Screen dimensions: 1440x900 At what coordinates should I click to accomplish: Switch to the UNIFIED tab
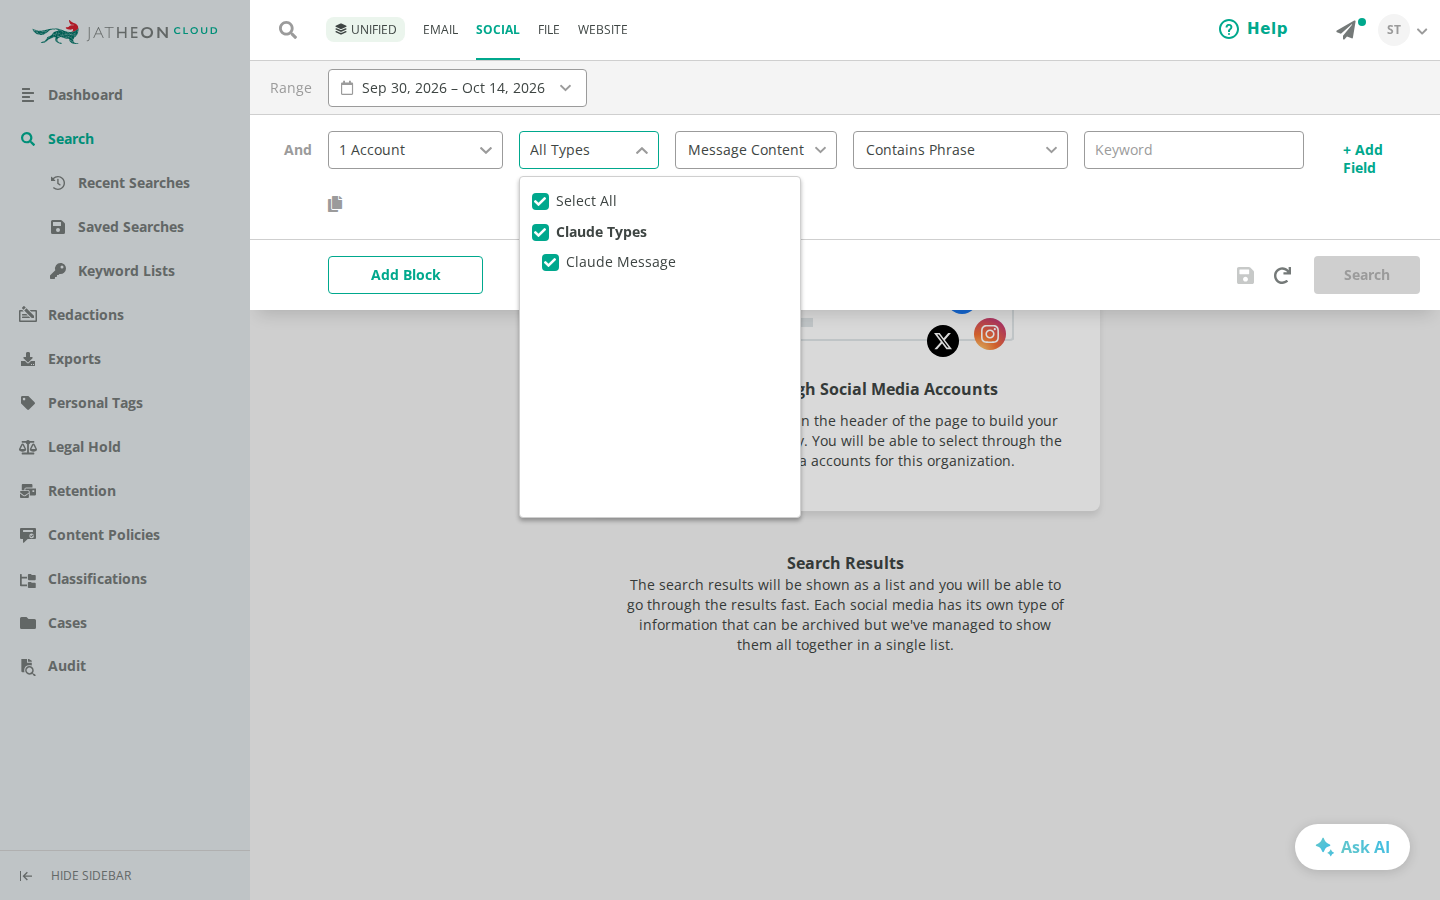click(x=365, y=30)
